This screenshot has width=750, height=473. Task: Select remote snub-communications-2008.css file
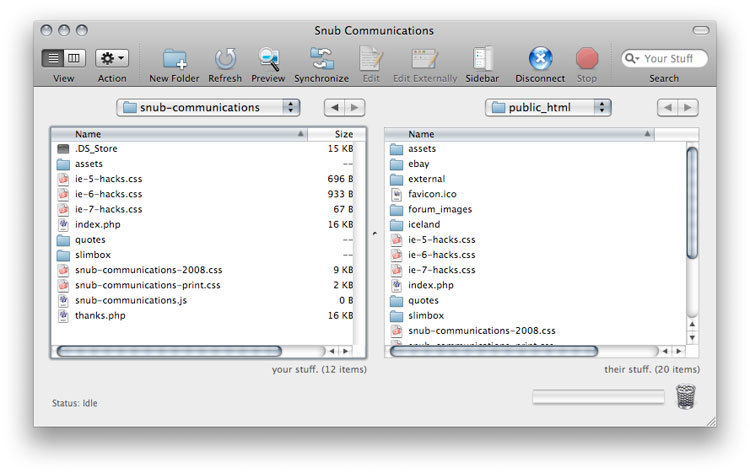point(482,331)
